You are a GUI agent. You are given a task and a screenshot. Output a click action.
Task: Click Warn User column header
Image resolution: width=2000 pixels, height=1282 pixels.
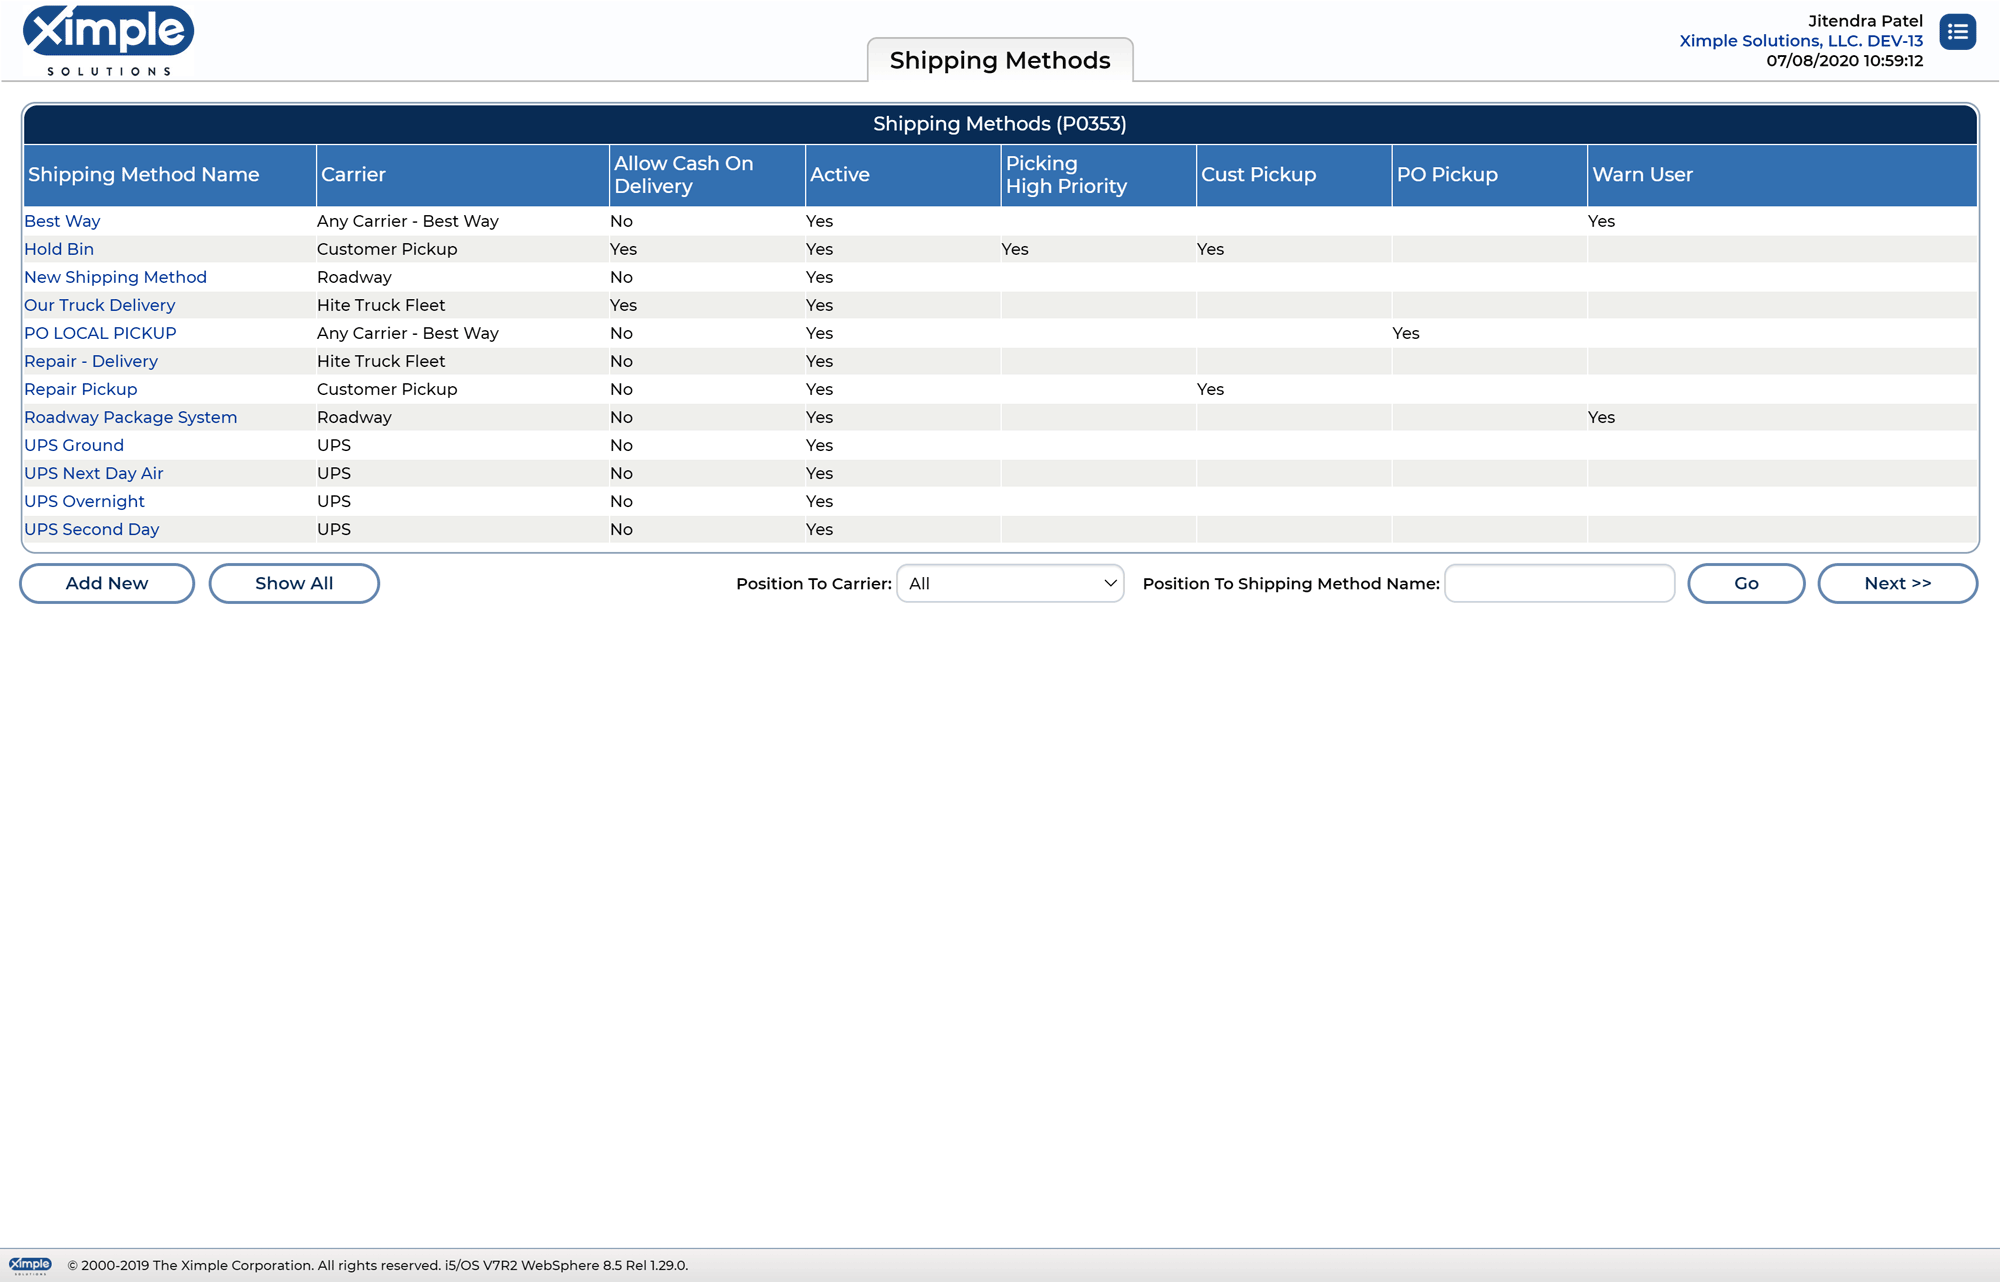pyautogui.click(x=1782, y=175)
